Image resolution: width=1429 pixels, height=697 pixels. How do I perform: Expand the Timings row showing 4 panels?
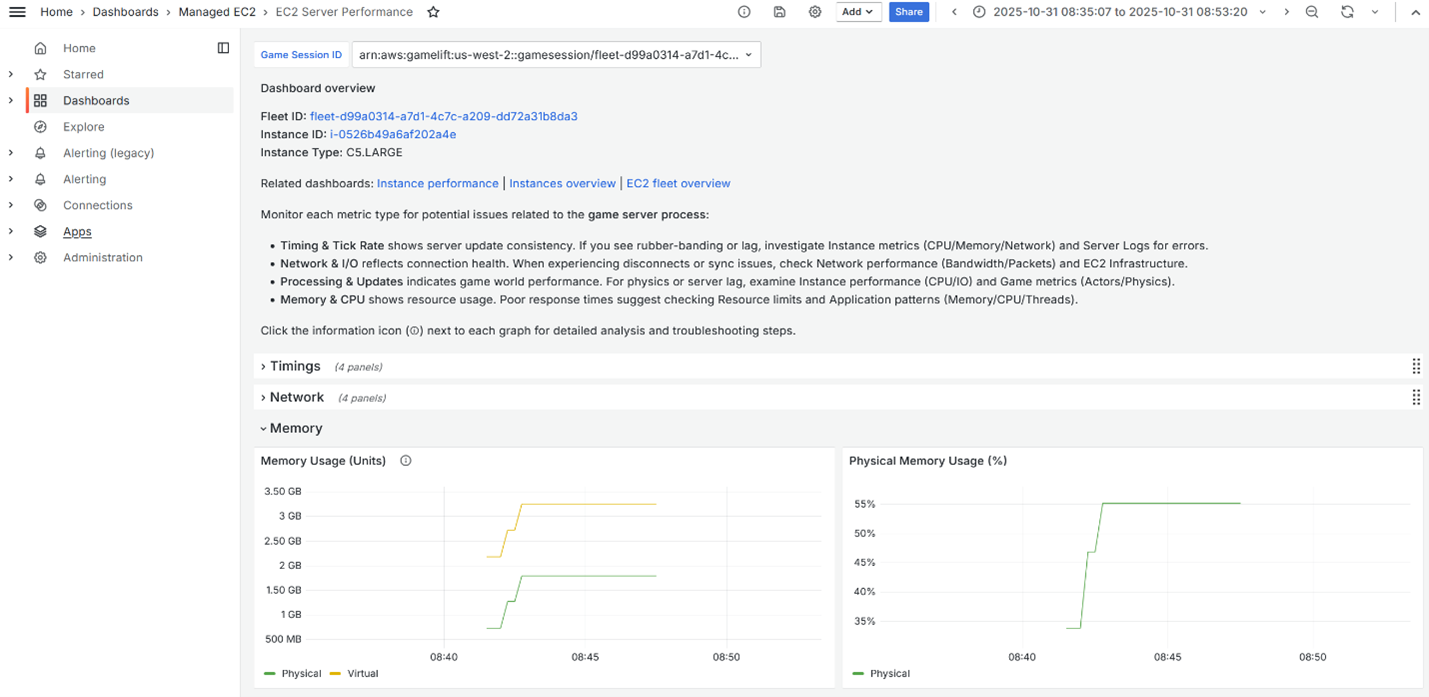[295, 366]
